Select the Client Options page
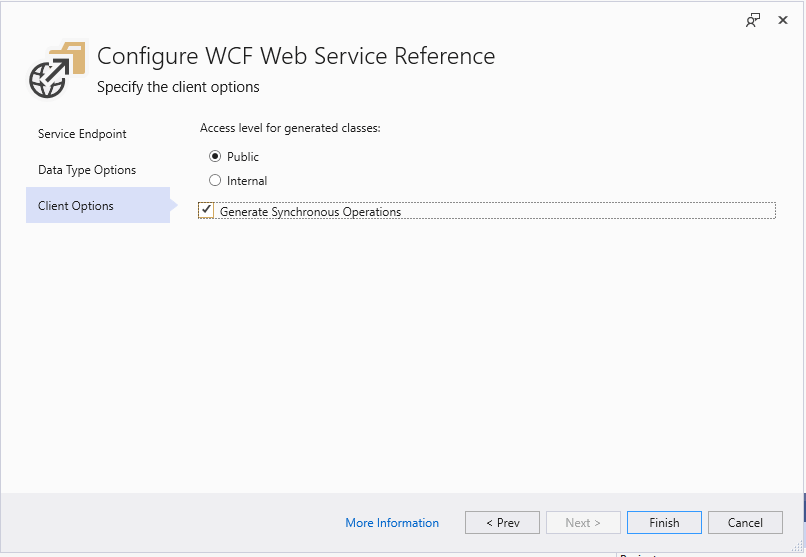Screen dimensions: 806x557 76,206
